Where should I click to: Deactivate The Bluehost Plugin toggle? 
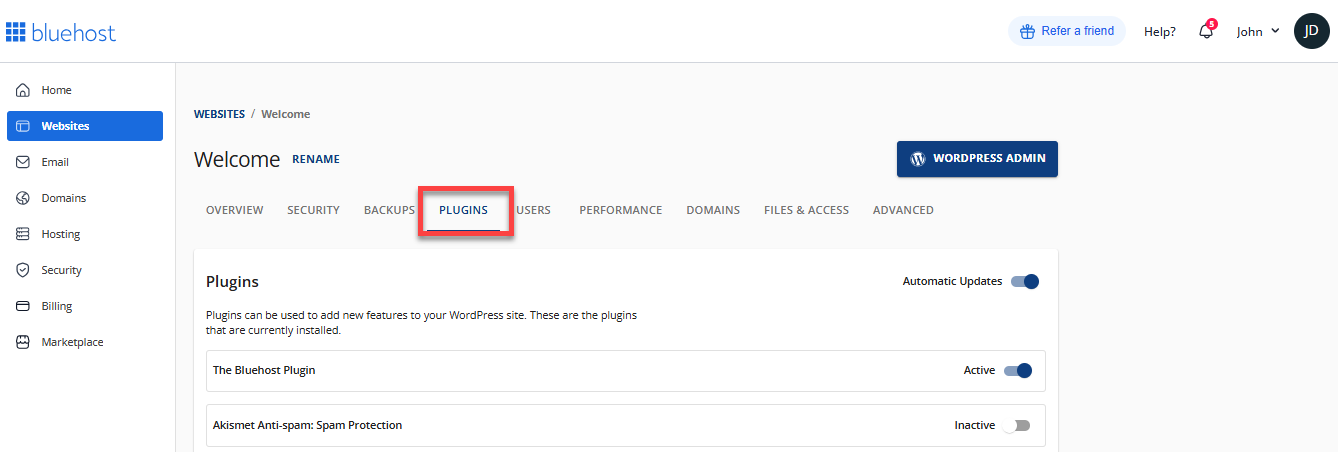coord(1017,371)
